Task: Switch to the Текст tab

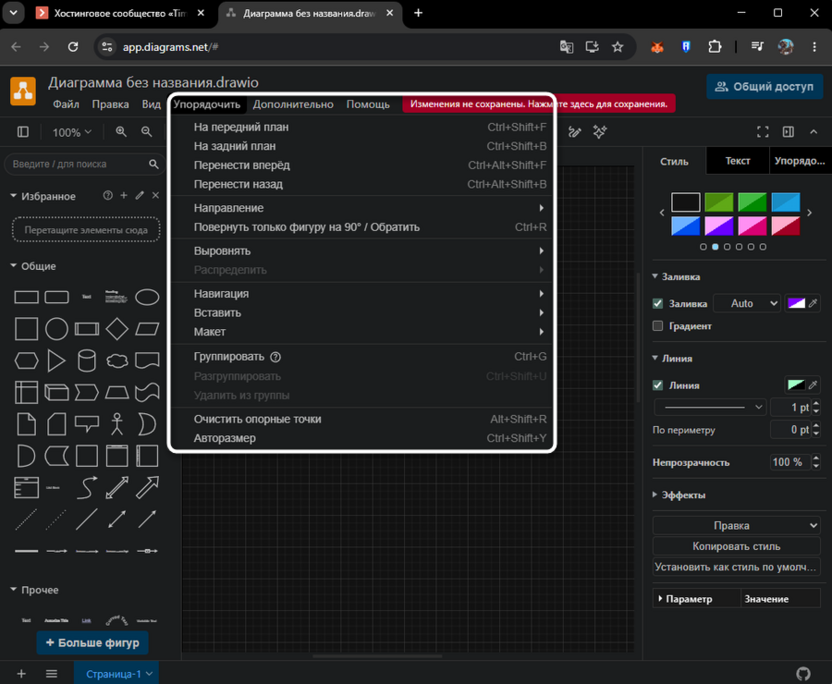Action: (738, 161)
